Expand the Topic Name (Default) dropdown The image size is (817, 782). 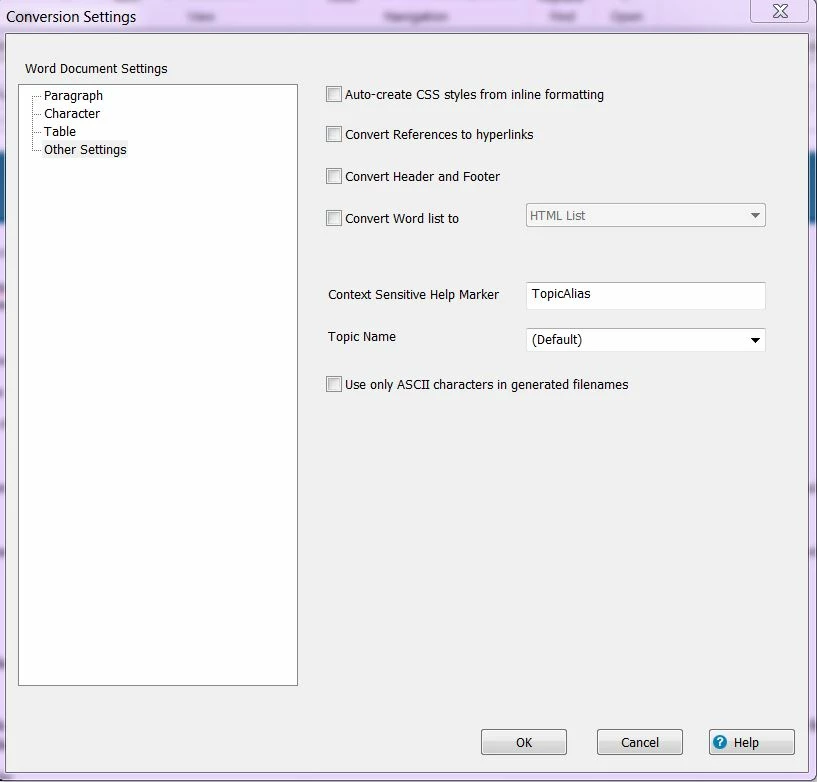coord(646,340)
